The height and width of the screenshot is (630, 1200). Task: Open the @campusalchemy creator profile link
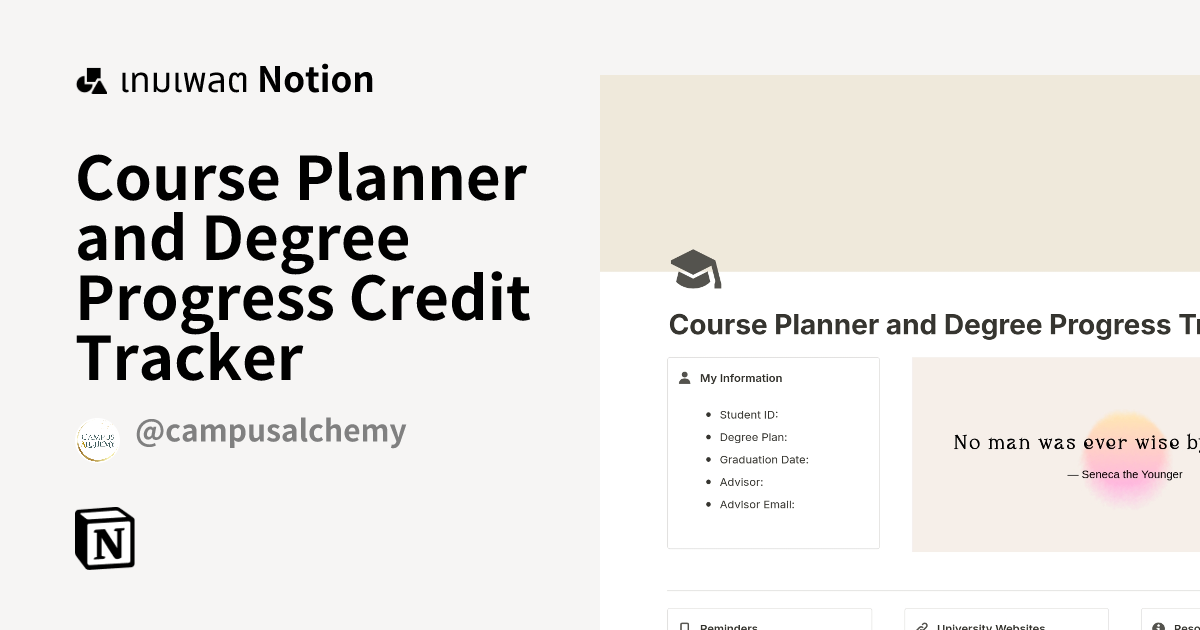(270, 431)
